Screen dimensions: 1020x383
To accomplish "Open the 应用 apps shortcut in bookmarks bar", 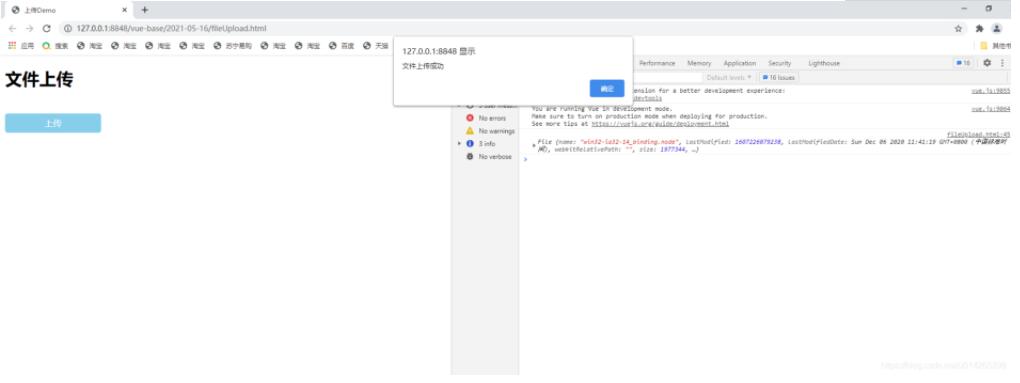I will 21,46.
